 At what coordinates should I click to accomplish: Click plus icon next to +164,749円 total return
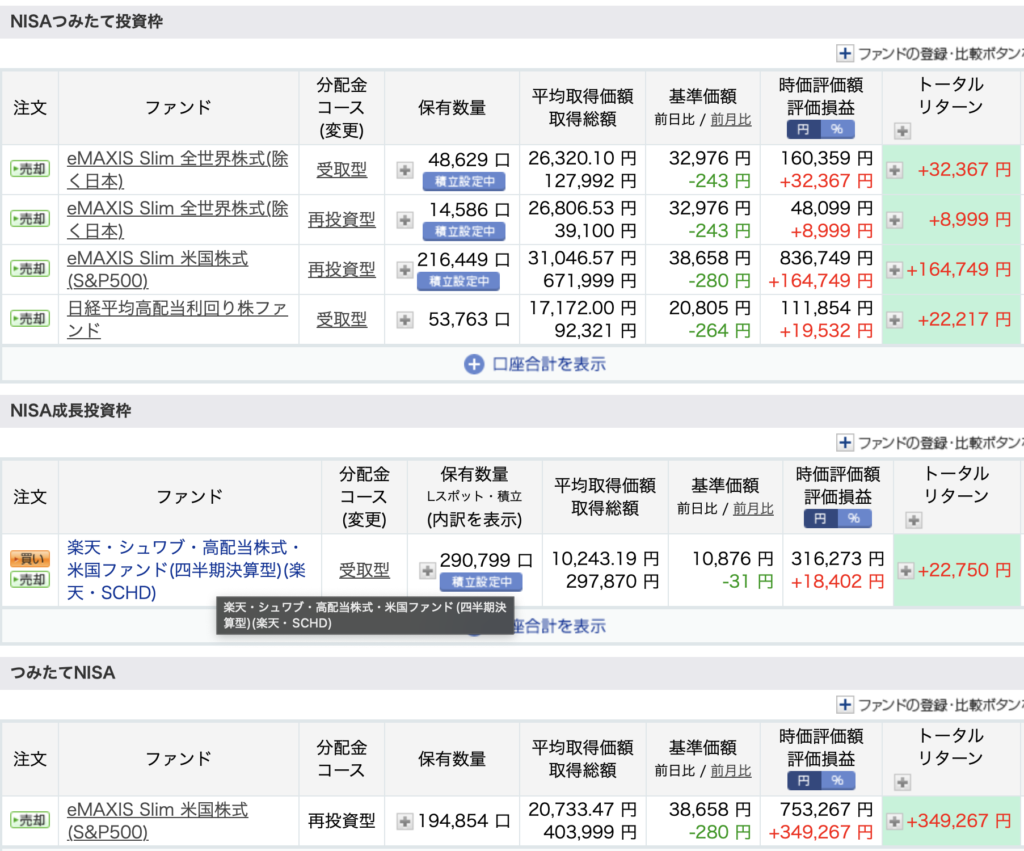pos(895,270)
